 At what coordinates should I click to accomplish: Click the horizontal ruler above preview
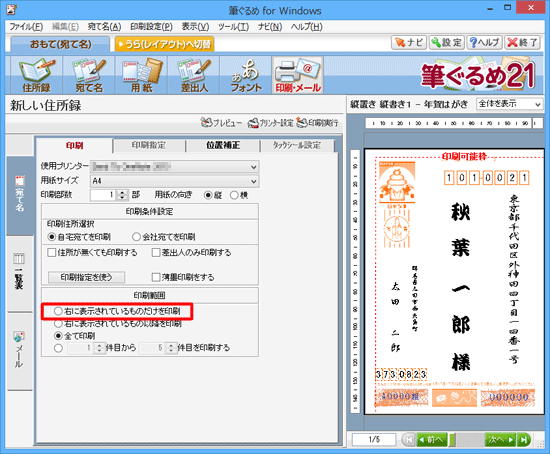(454, 123)
